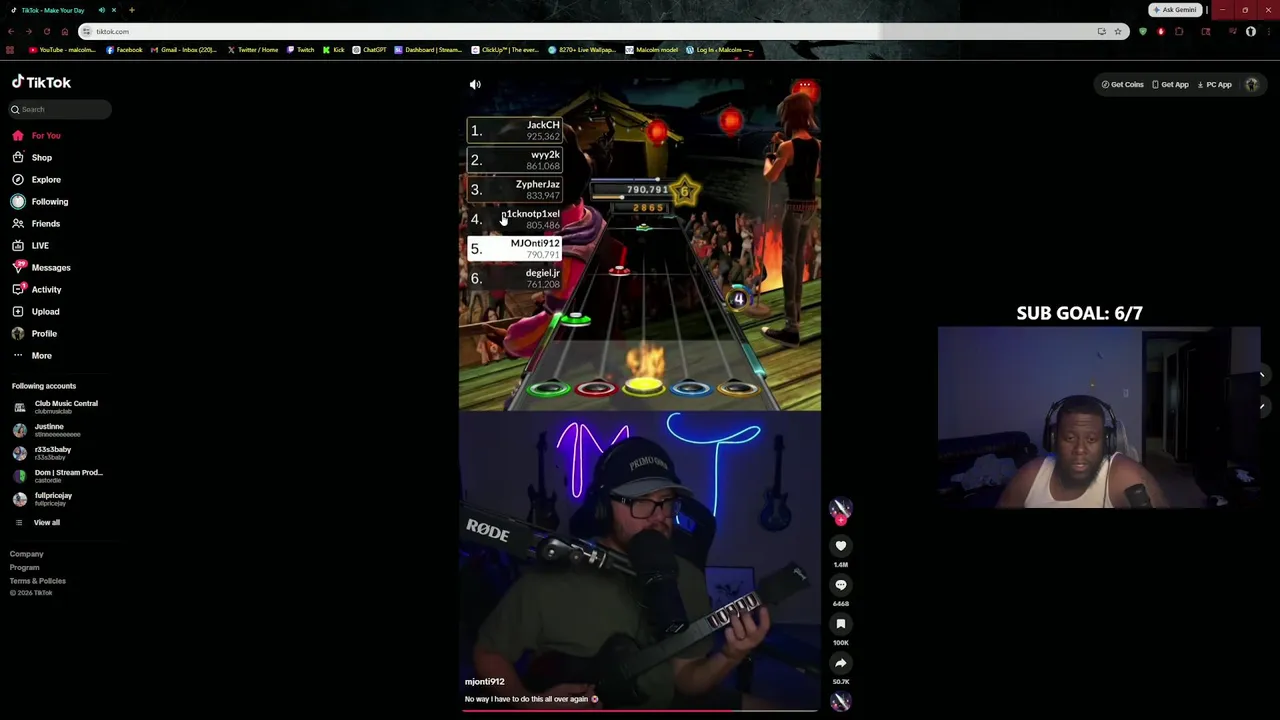Screen dimensions: 1280x720
Task: Open the spinning sound disc icon
Action: (x=841, y=702)
